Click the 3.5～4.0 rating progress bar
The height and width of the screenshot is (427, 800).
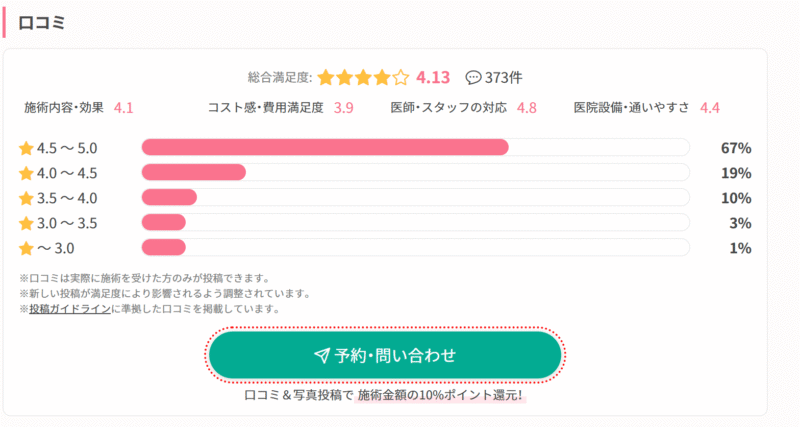tap(415, 197)
